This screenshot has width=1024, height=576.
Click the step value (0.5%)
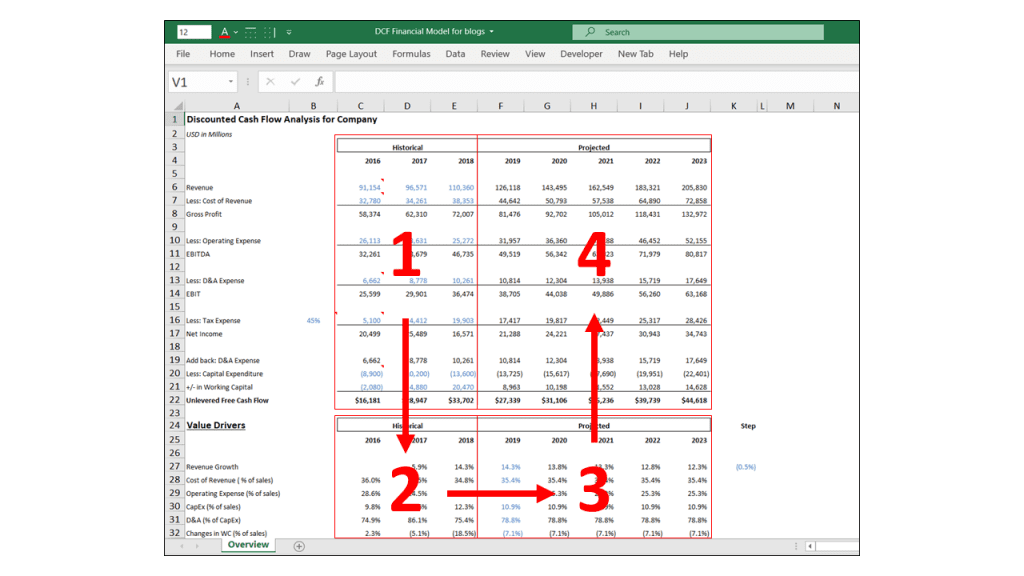[x=746, y=467]
